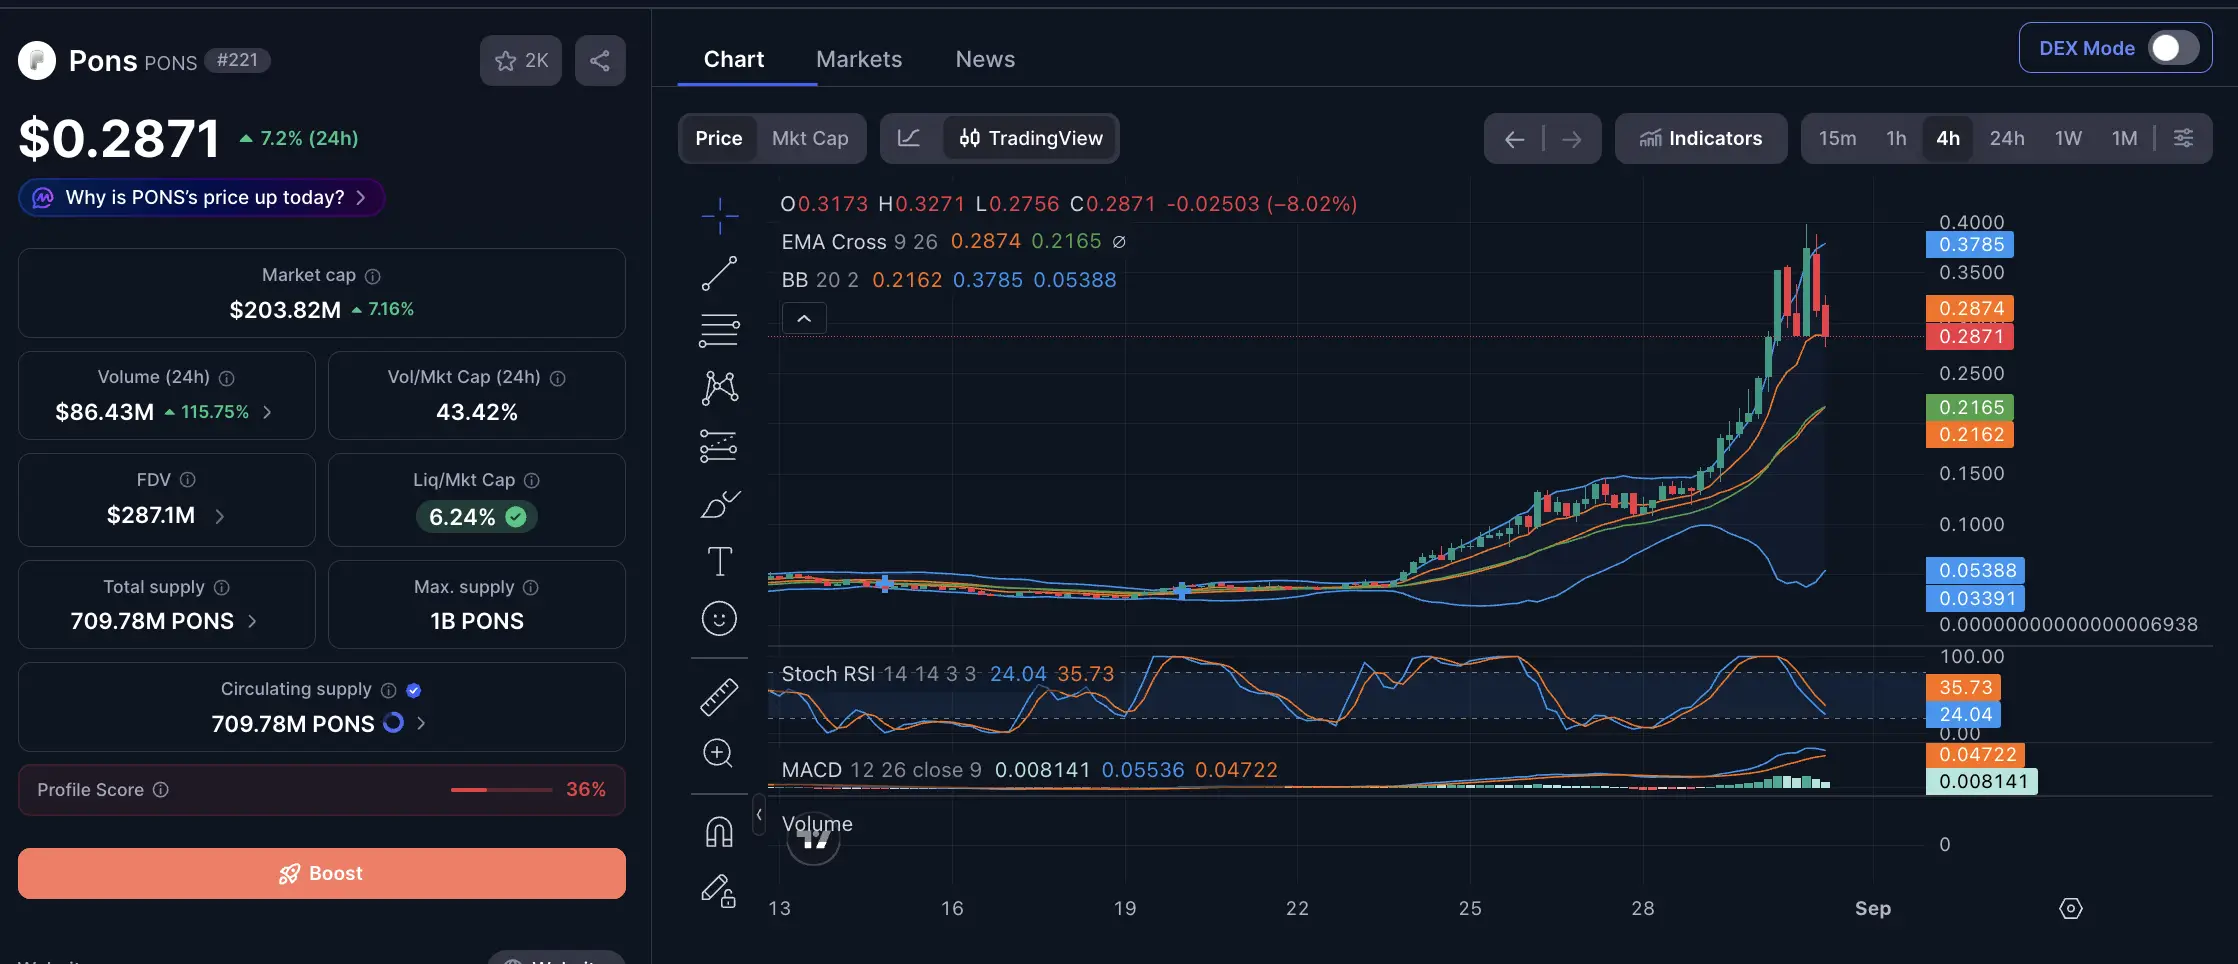Viewport: 2238px width, 964px height.
Task: Set interval to 24h
Action: tap(2007, 138)
